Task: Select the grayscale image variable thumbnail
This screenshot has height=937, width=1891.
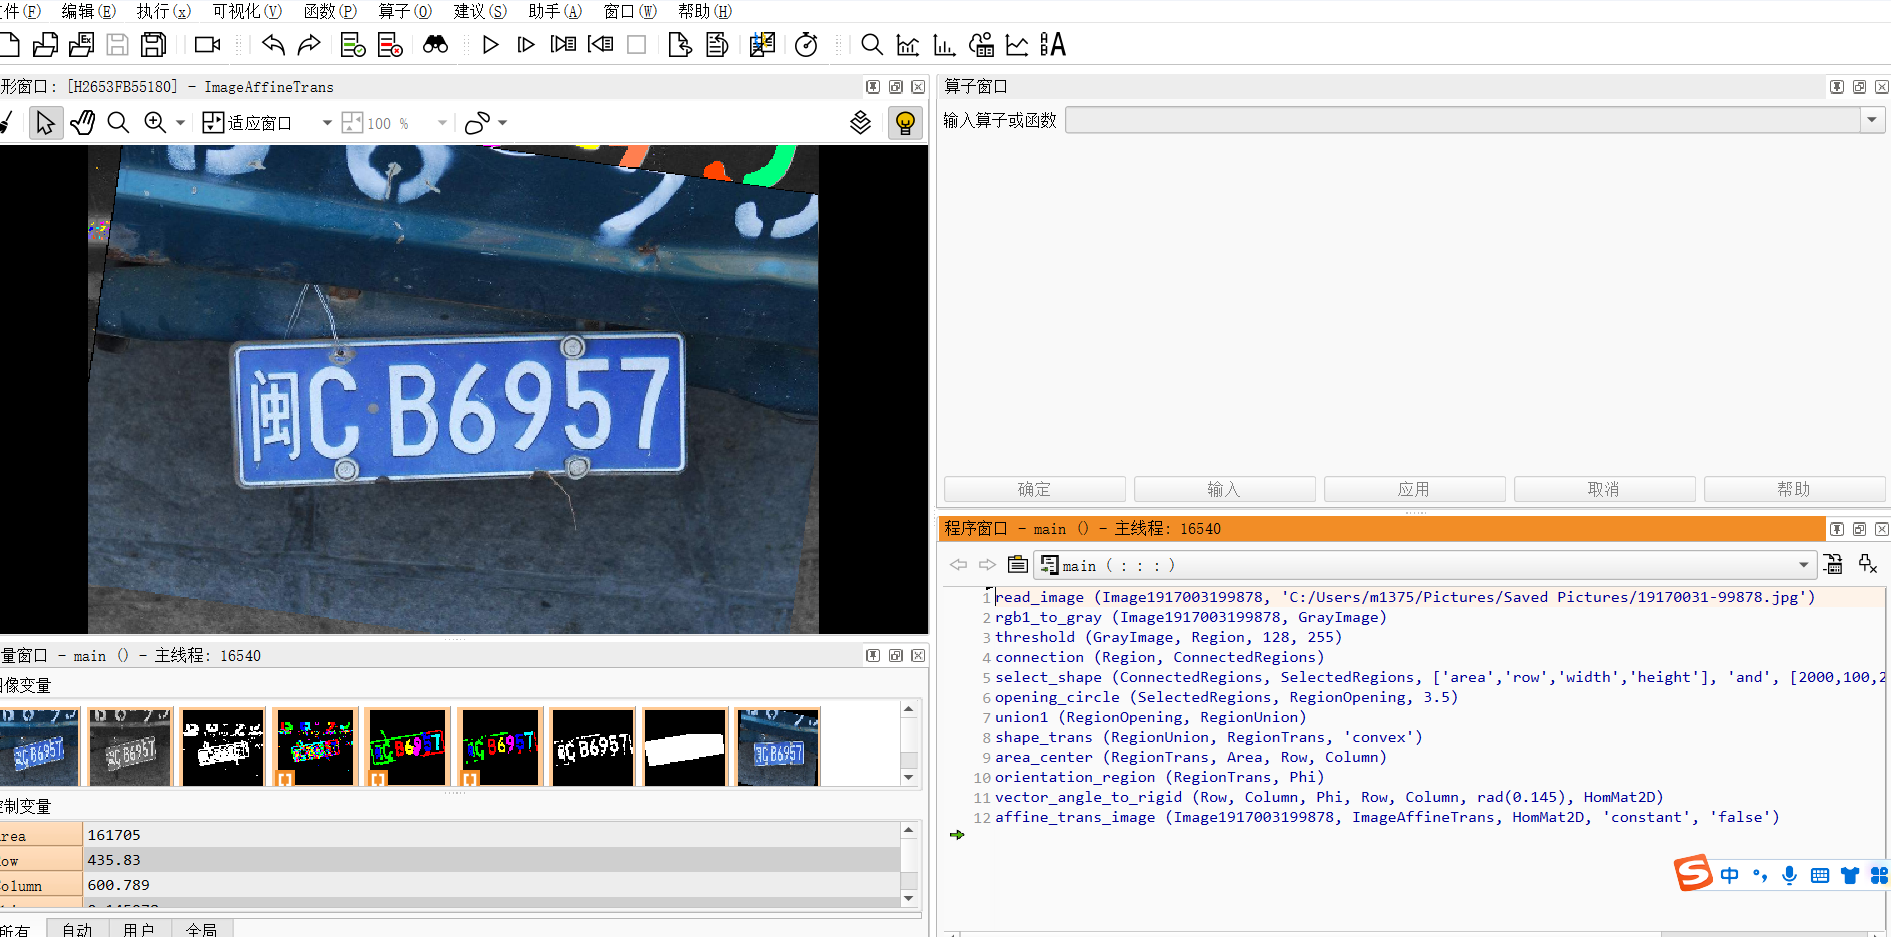Action: tap(130, 747)
